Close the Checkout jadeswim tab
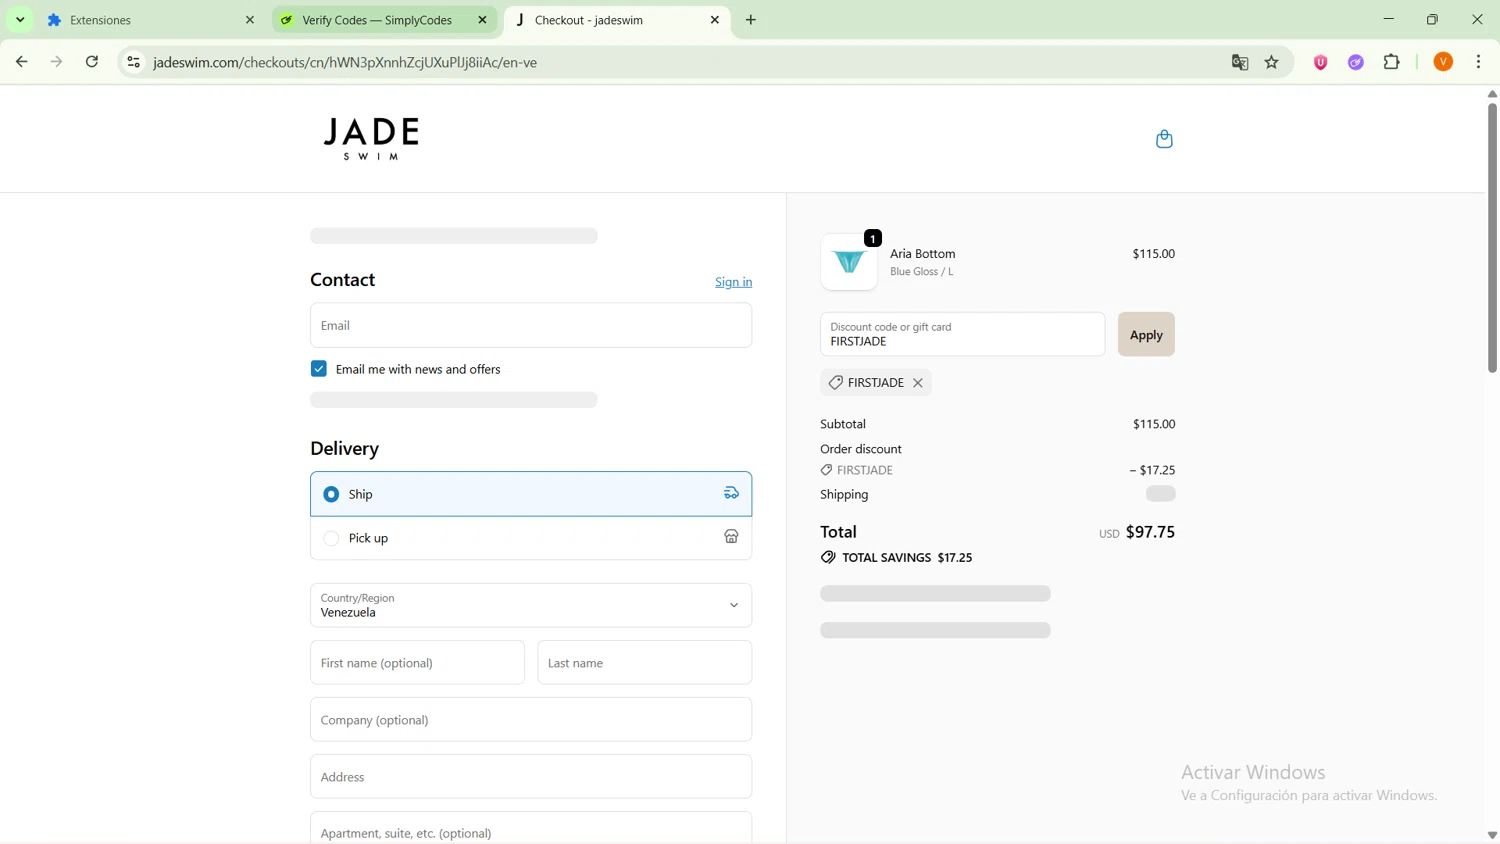Screen dimensions: 1500x844 click(715, 20)
